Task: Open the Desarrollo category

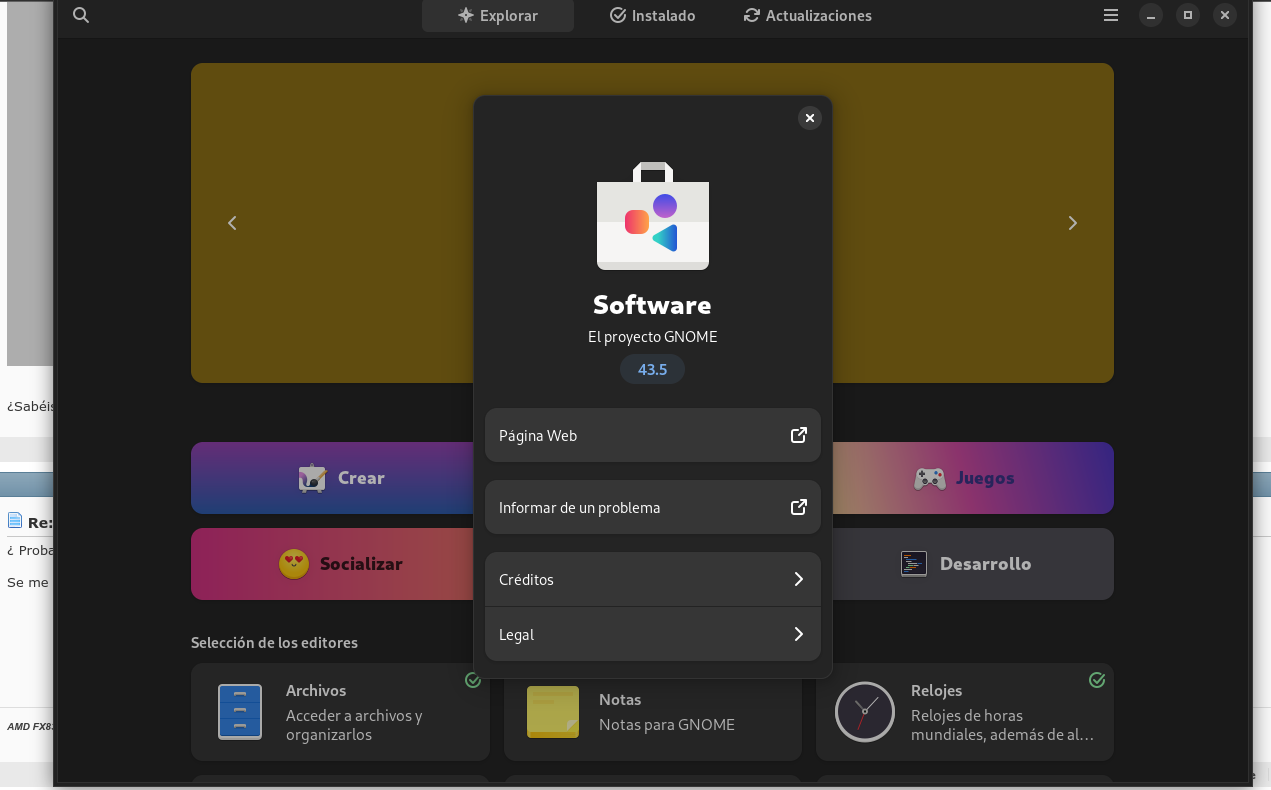Action: [971, 564]
